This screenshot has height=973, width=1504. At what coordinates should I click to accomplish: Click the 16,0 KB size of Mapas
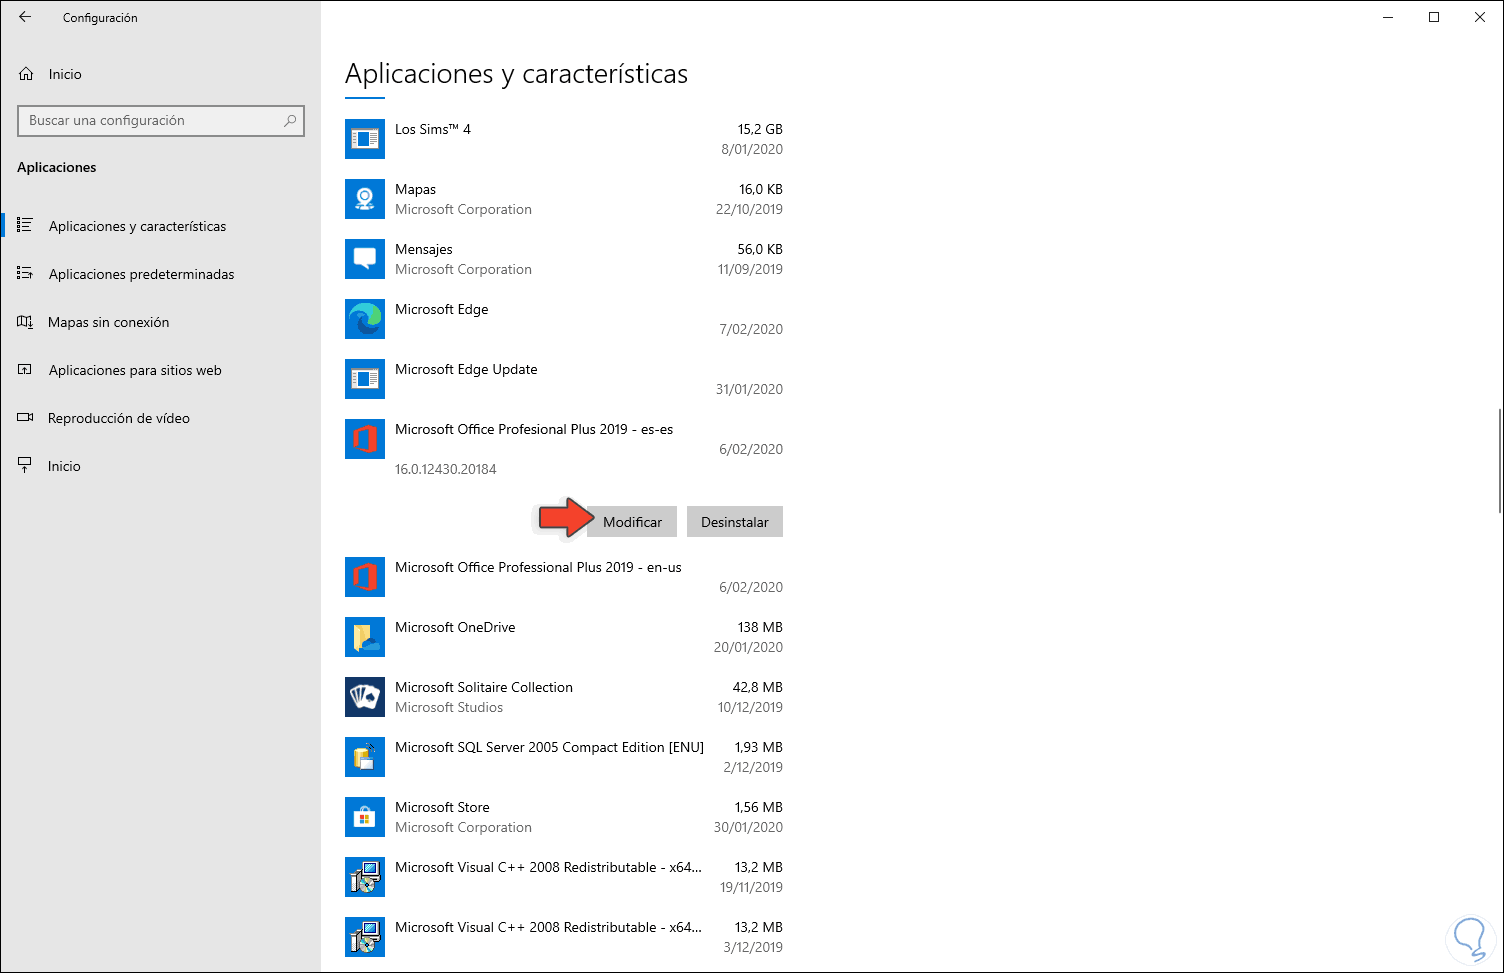click(761, 189)
